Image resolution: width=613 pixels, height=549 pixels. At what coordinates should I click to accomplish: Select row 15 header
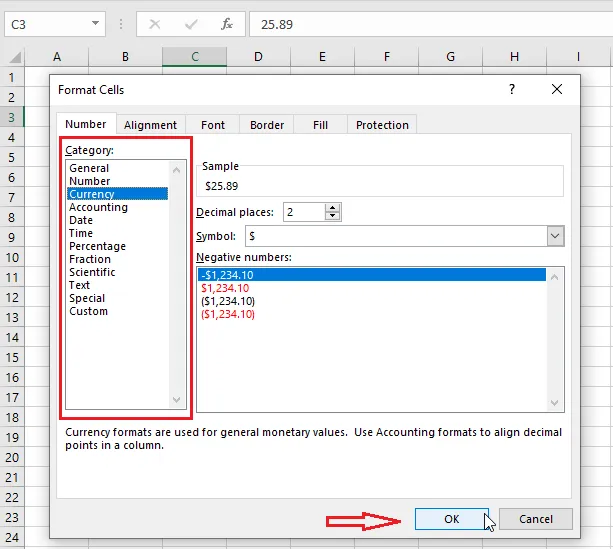coord(12,357)
